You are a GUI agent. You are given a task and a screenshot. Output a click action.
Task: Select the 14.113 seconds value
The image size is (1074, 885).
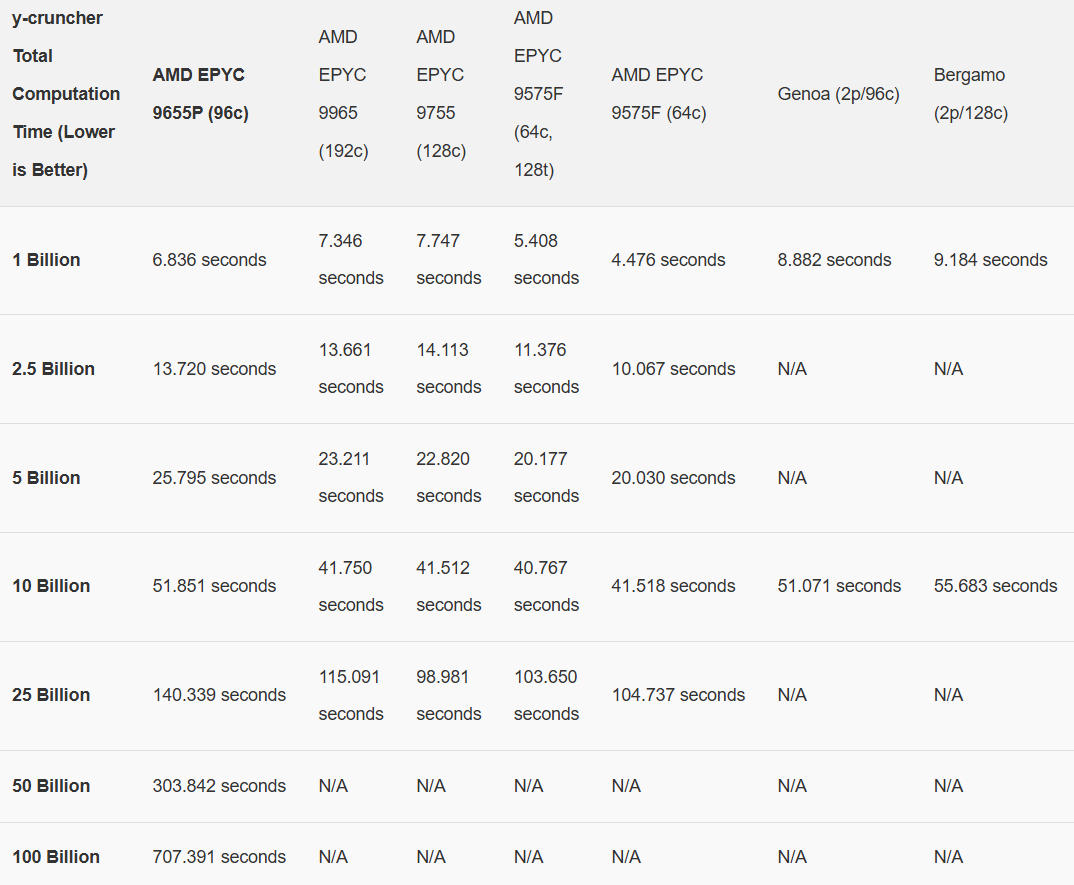coord(449,369)
